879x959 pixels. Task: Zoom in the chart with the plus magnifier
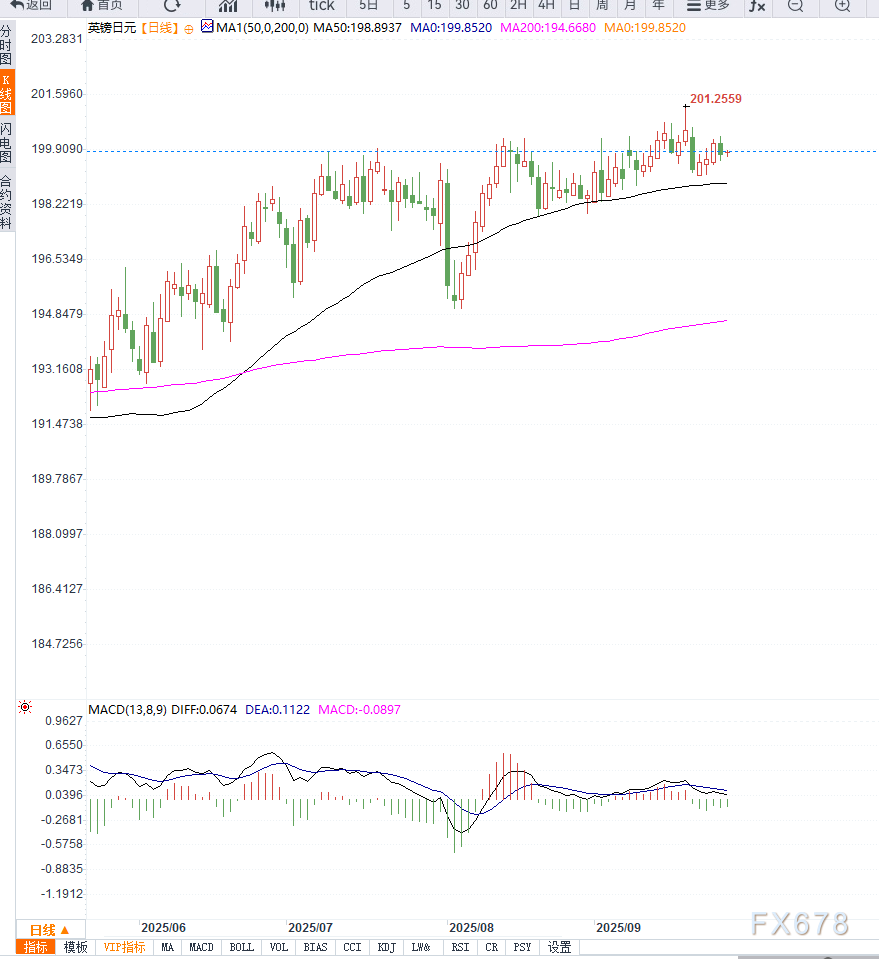tap(842, 6)
